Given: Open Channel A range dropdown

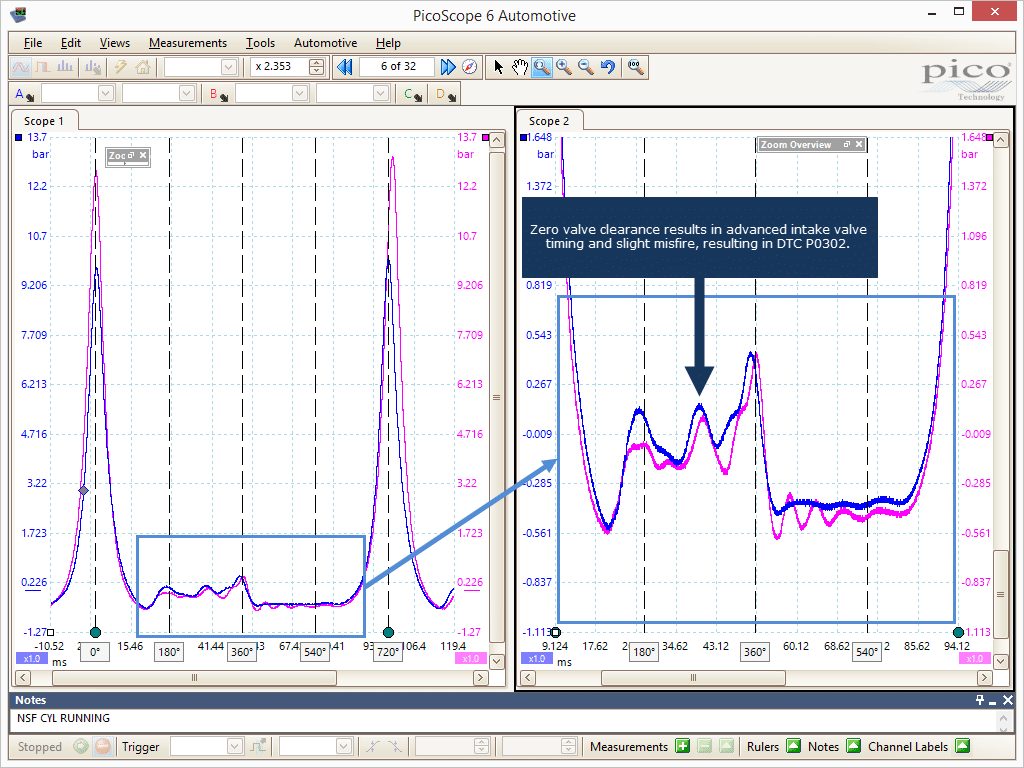Looking at the screenshot, I should (x=78, y=94).
